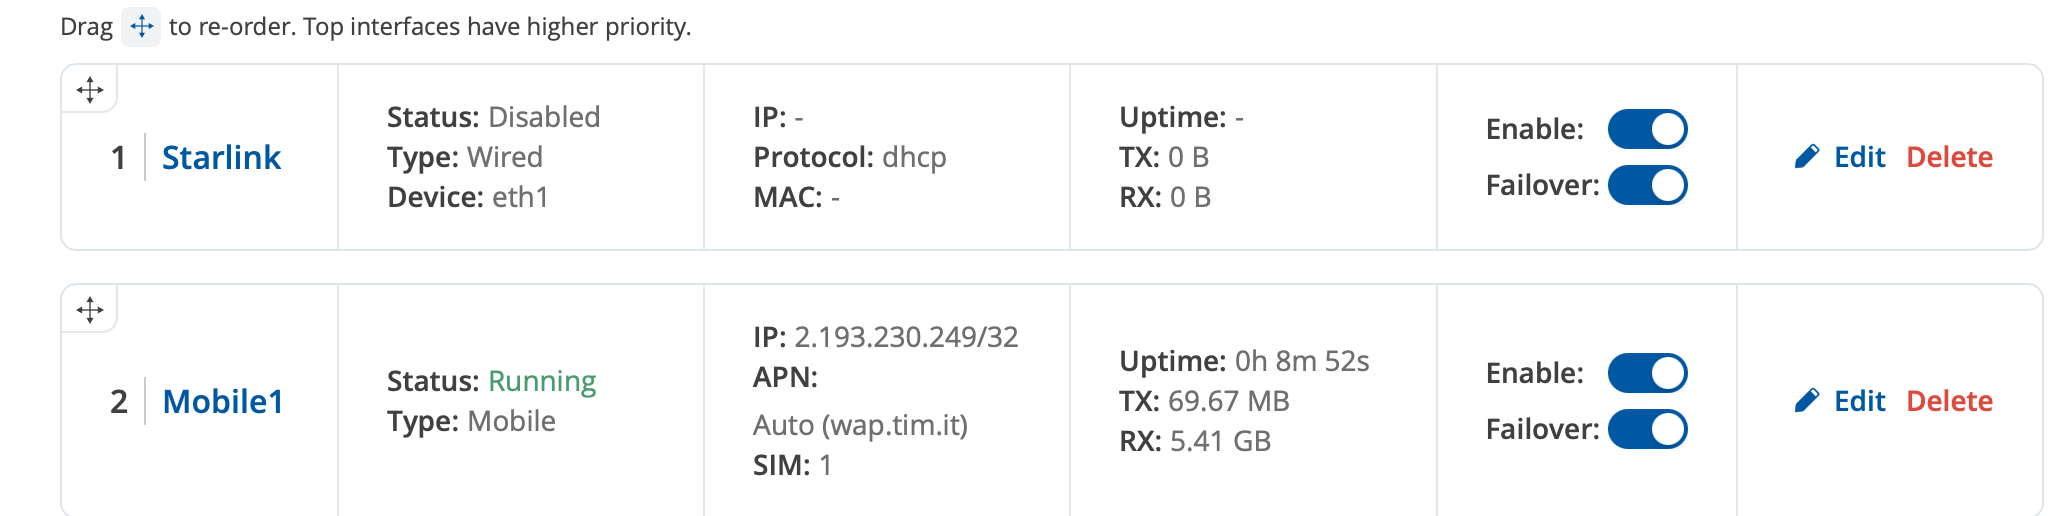Click the move handle on Mobile1 row
The width and height of the screenshot is (2070, 516).
tap(90, 310)
